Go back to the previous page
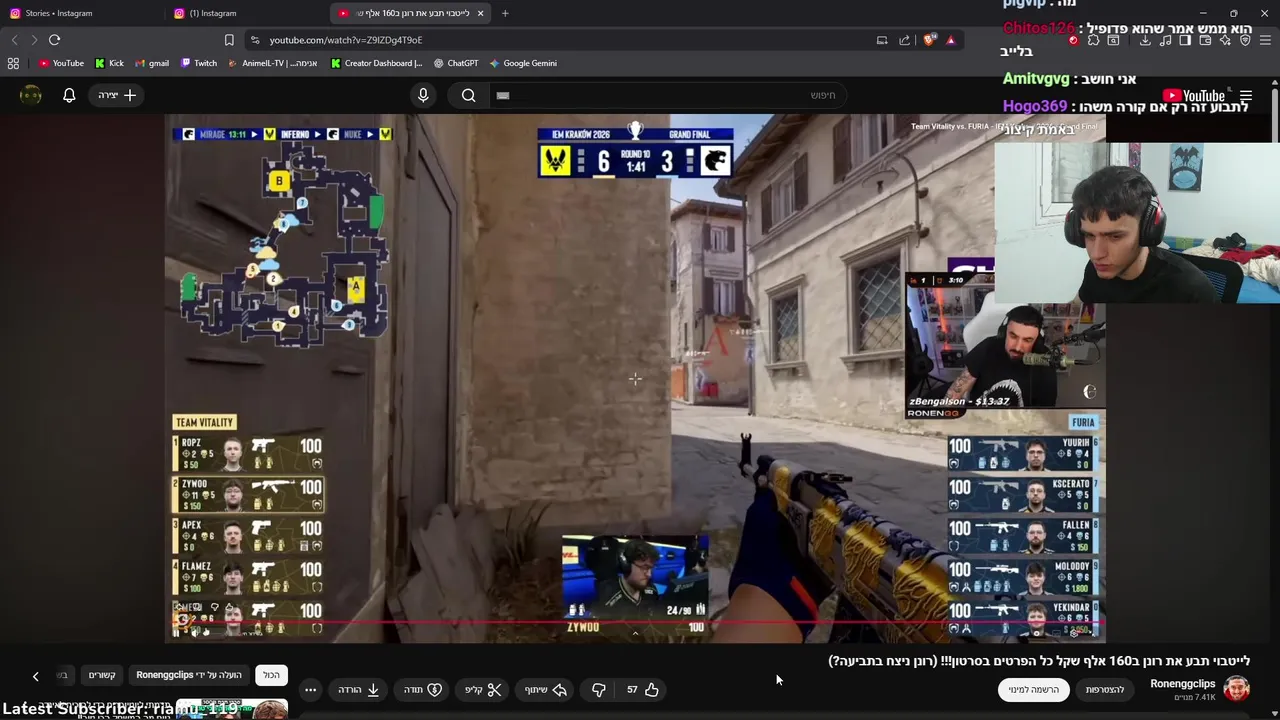The height and width of the screenshot is (720, 1280). (x=14, y=40)
